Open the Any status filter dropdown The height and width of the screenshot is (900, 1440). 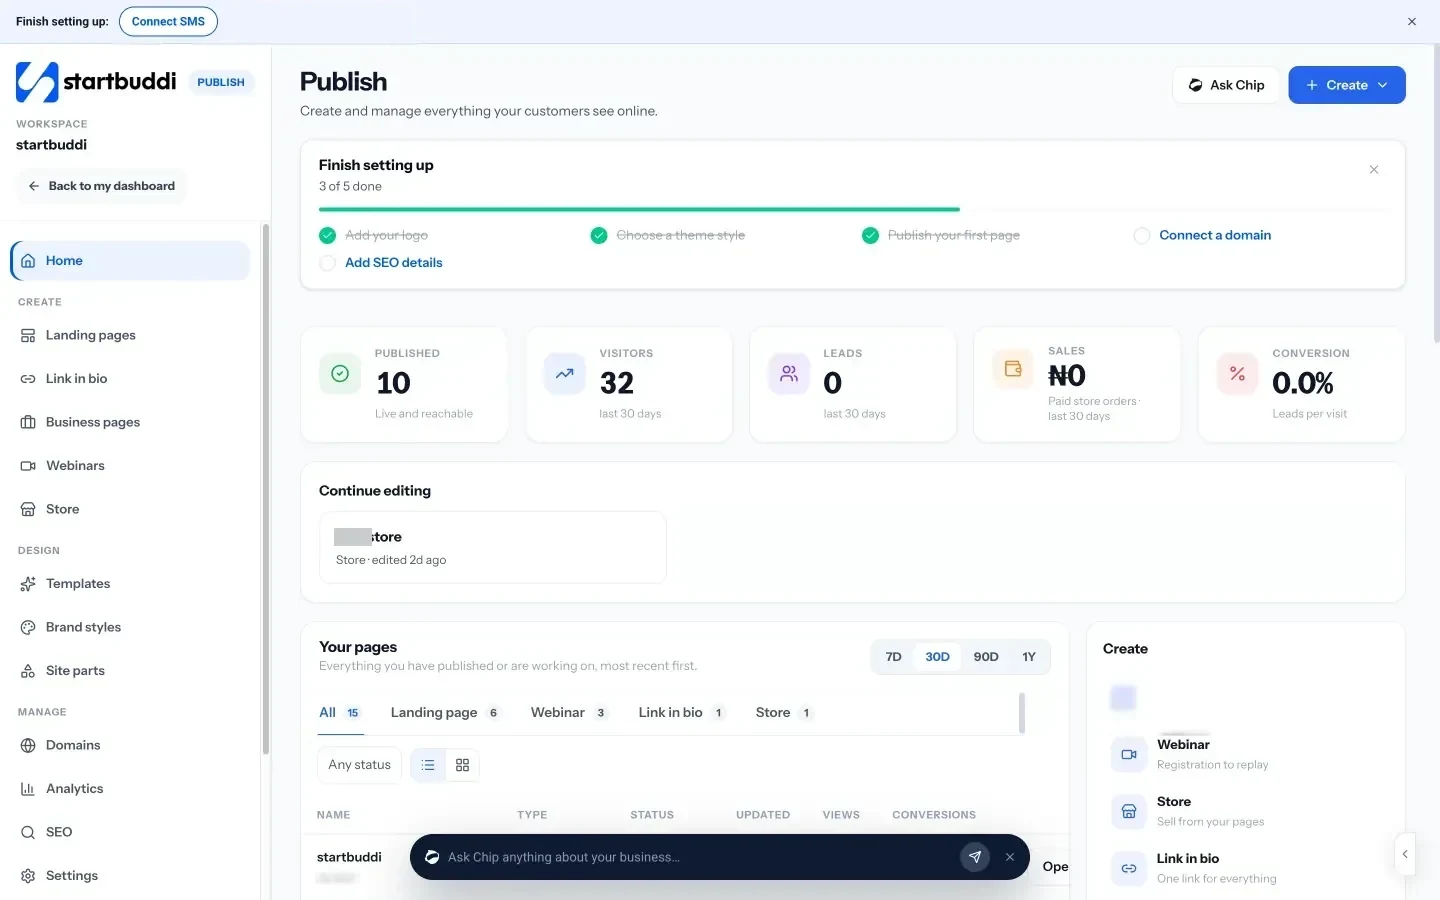pos(360,765)
